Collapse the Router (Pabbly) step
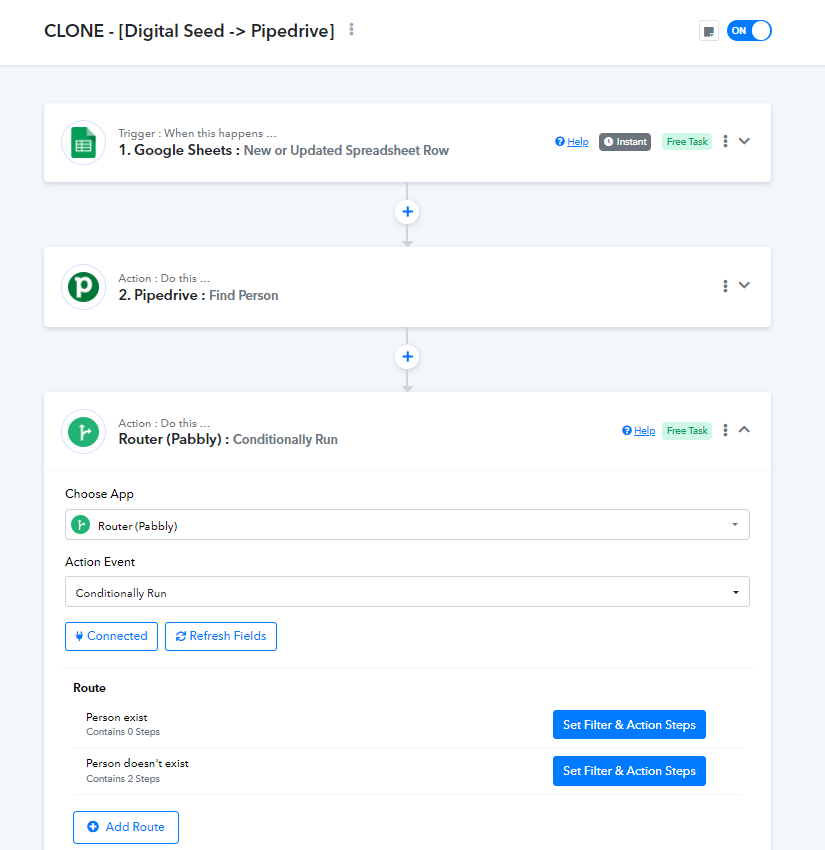Image resolution: width=825 pixels, height=850 pixels. pyautogui.click(x=744, y=429)
